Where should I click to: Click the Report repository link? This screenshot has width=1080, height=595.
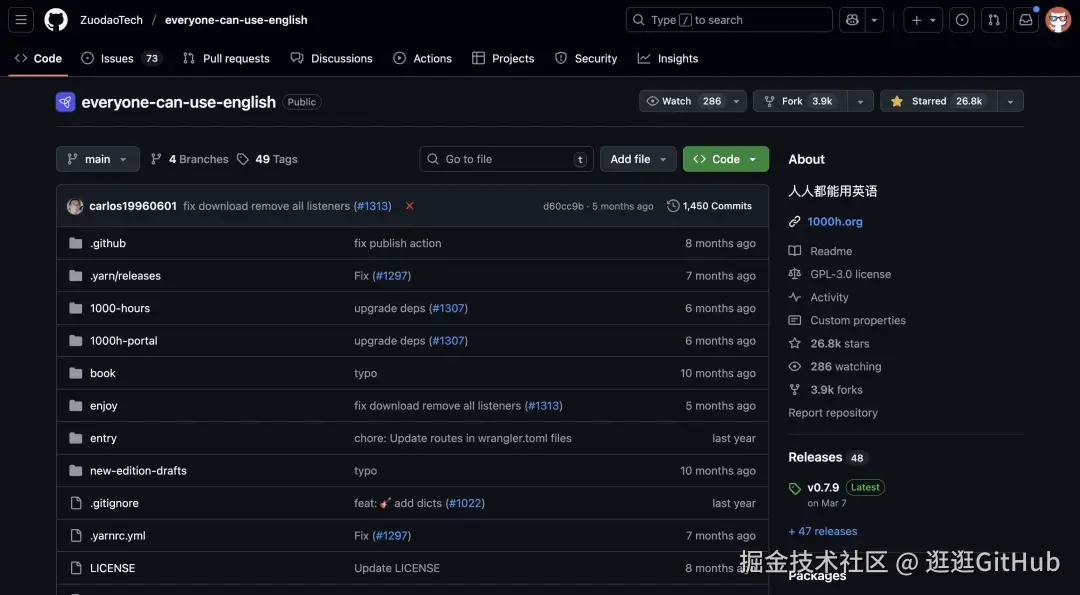(833, 413)
